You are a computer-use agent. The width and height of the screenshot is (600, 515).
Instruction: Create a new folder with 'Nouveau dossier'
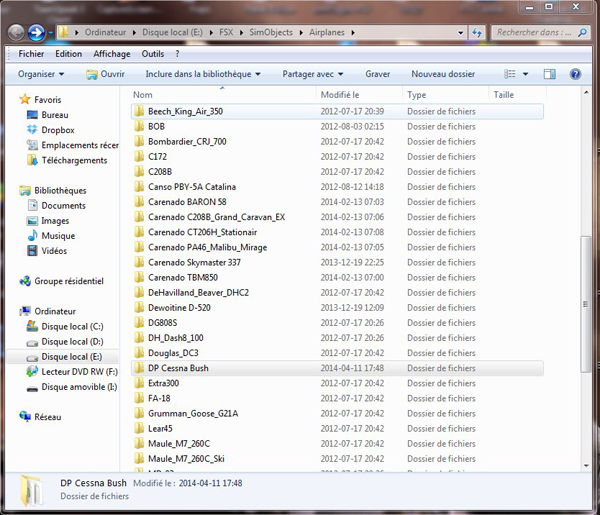point(443,74)
